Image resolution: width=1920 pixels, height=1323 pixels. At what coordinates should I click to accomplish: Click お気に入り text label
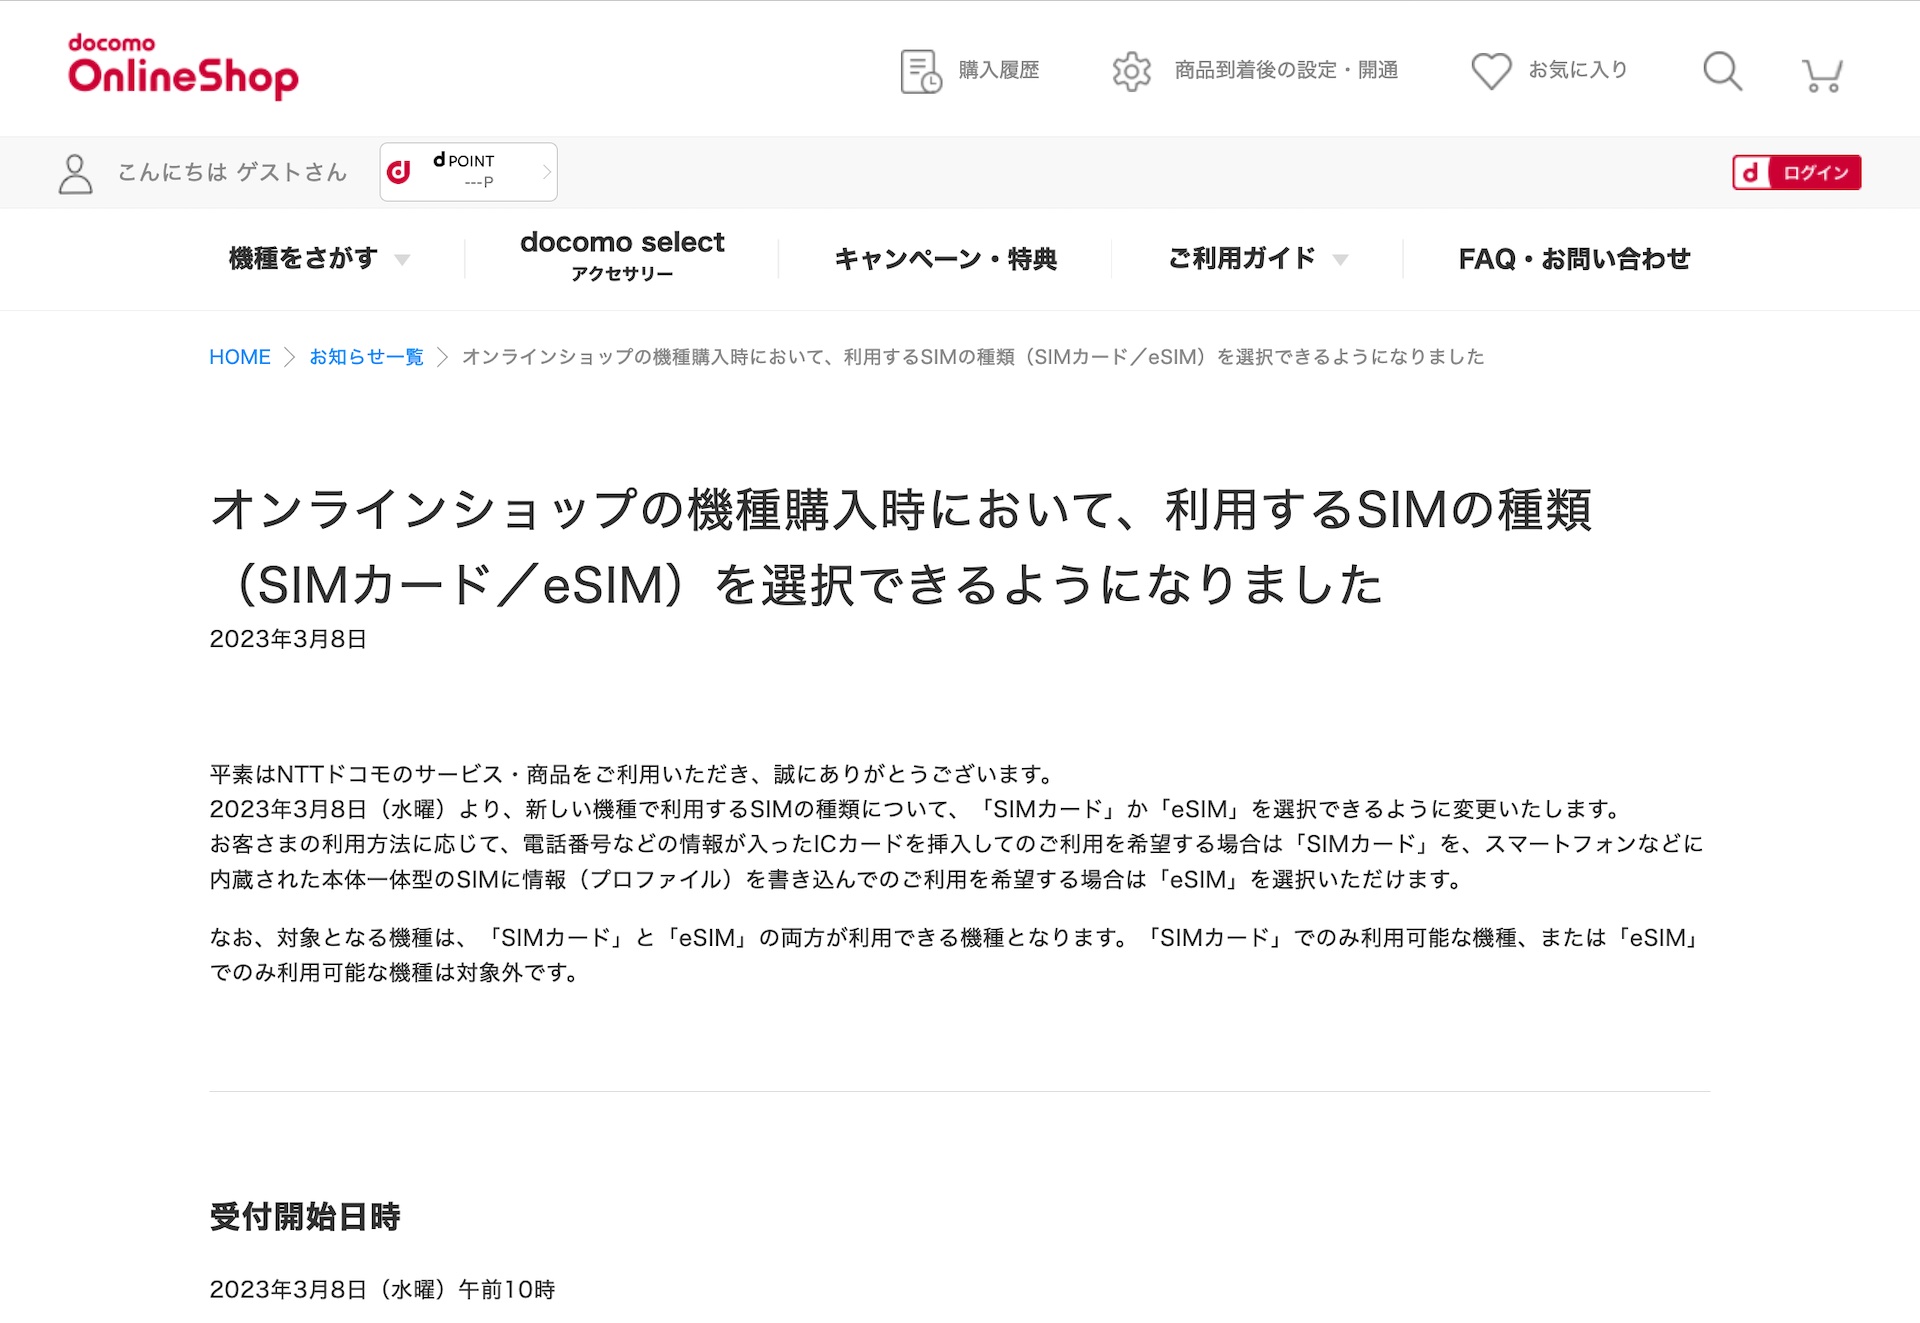[x=1577, y=70]
